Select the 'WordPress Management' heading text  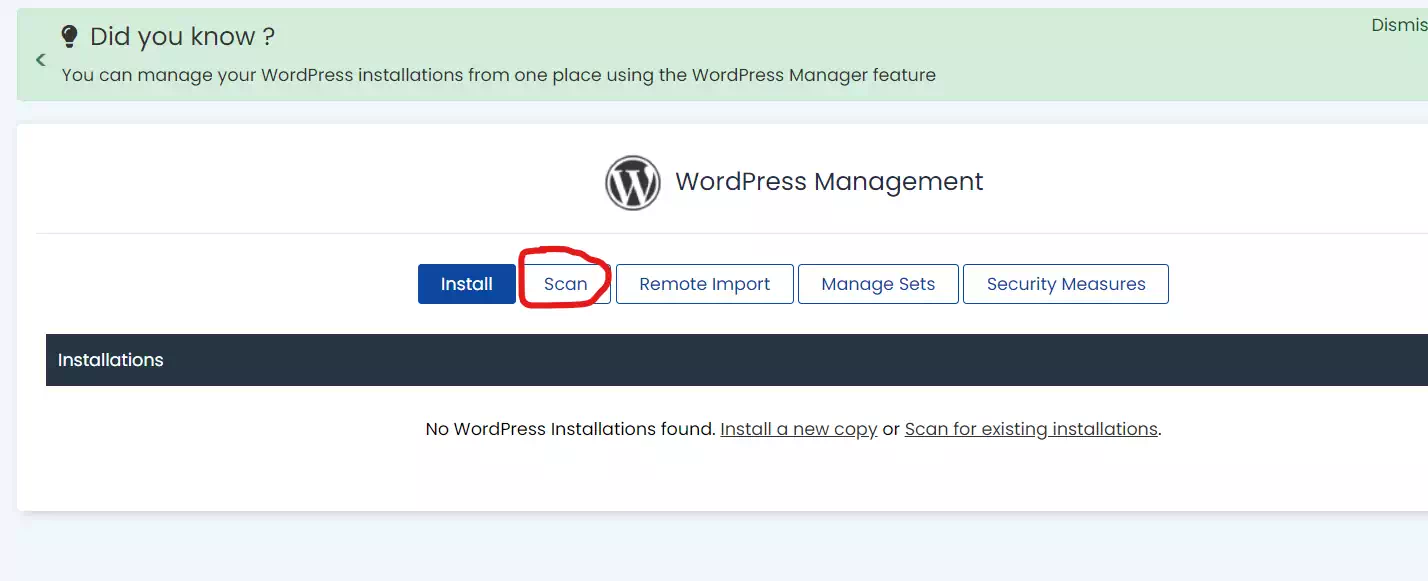tap(829, 182)
